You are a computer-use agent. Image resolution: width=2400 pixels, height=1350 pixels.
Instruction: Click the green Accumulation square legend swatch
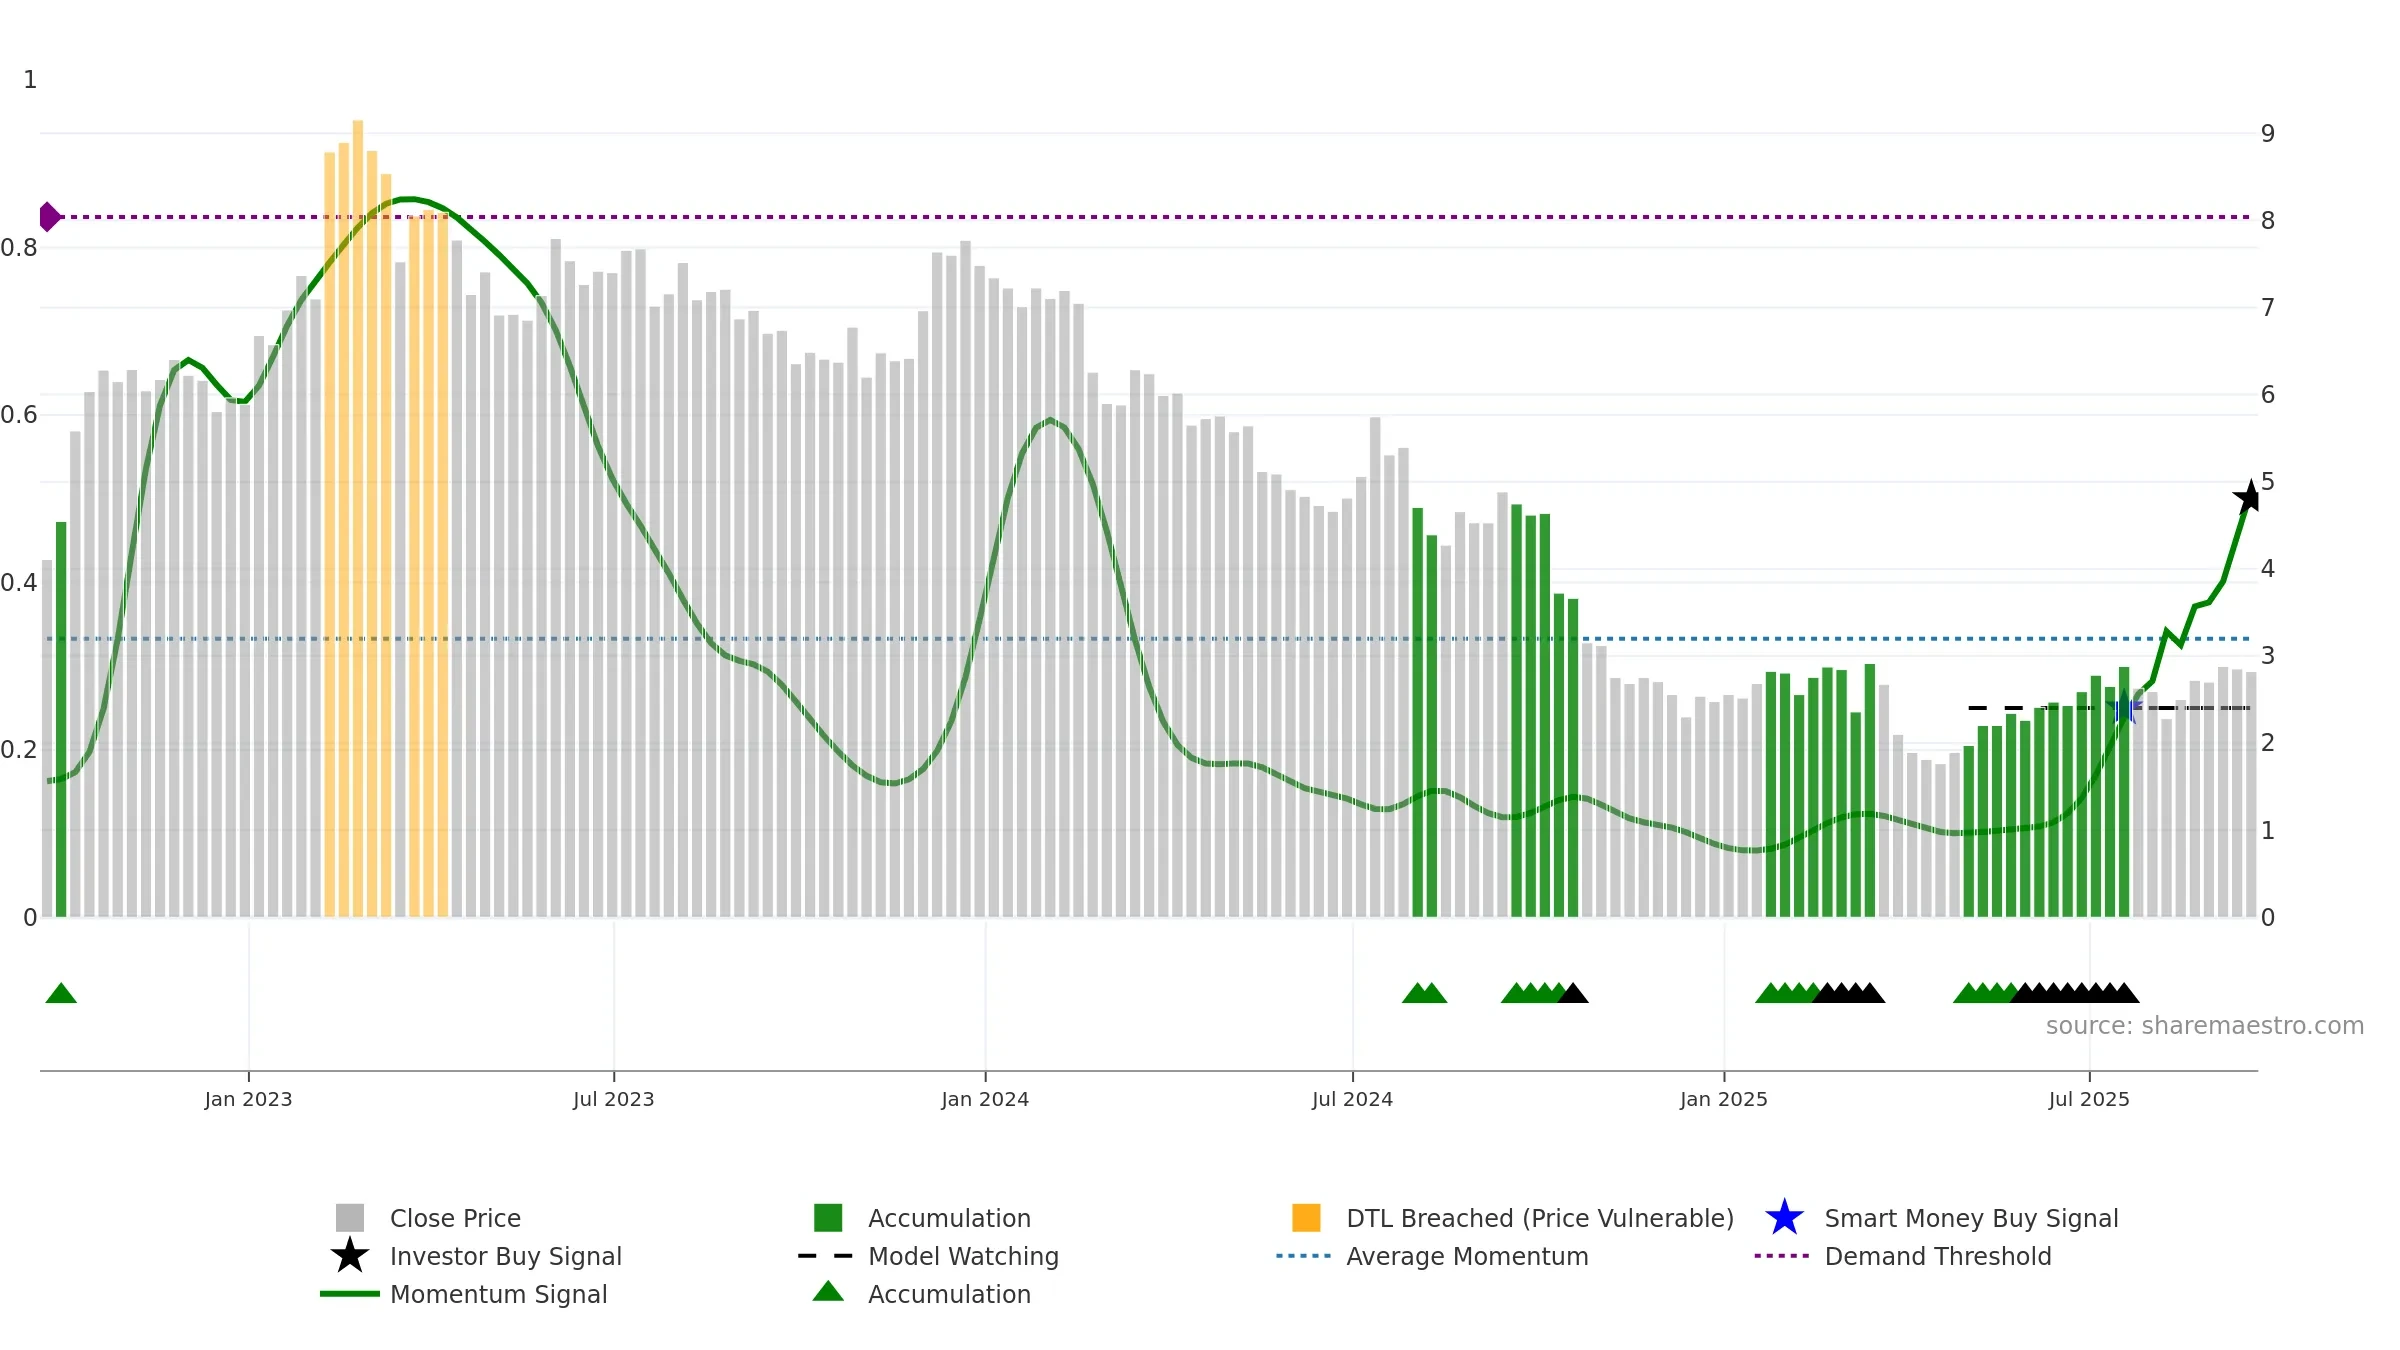click(828, 1218)
